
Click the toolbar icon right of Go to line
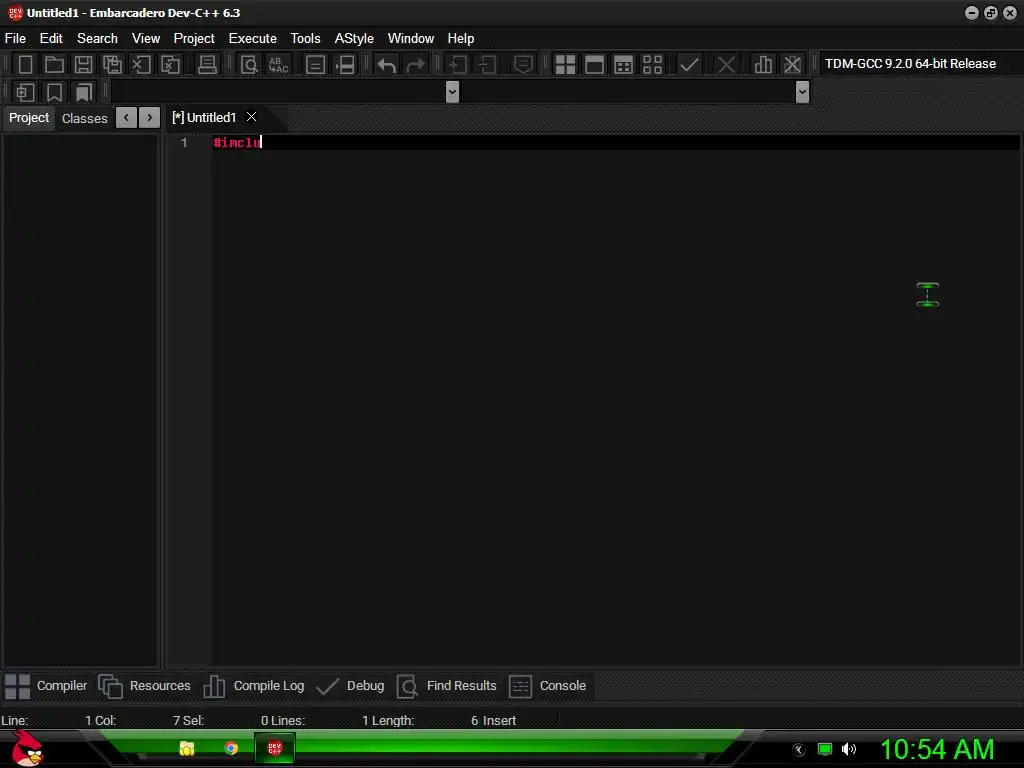(345, 64)
